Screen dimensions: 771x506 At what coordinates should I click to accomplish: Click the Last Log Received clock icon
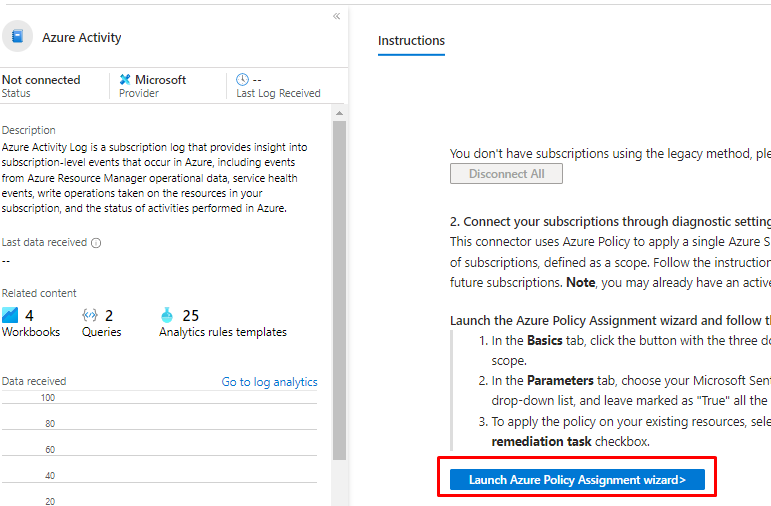tap(243, 80)
